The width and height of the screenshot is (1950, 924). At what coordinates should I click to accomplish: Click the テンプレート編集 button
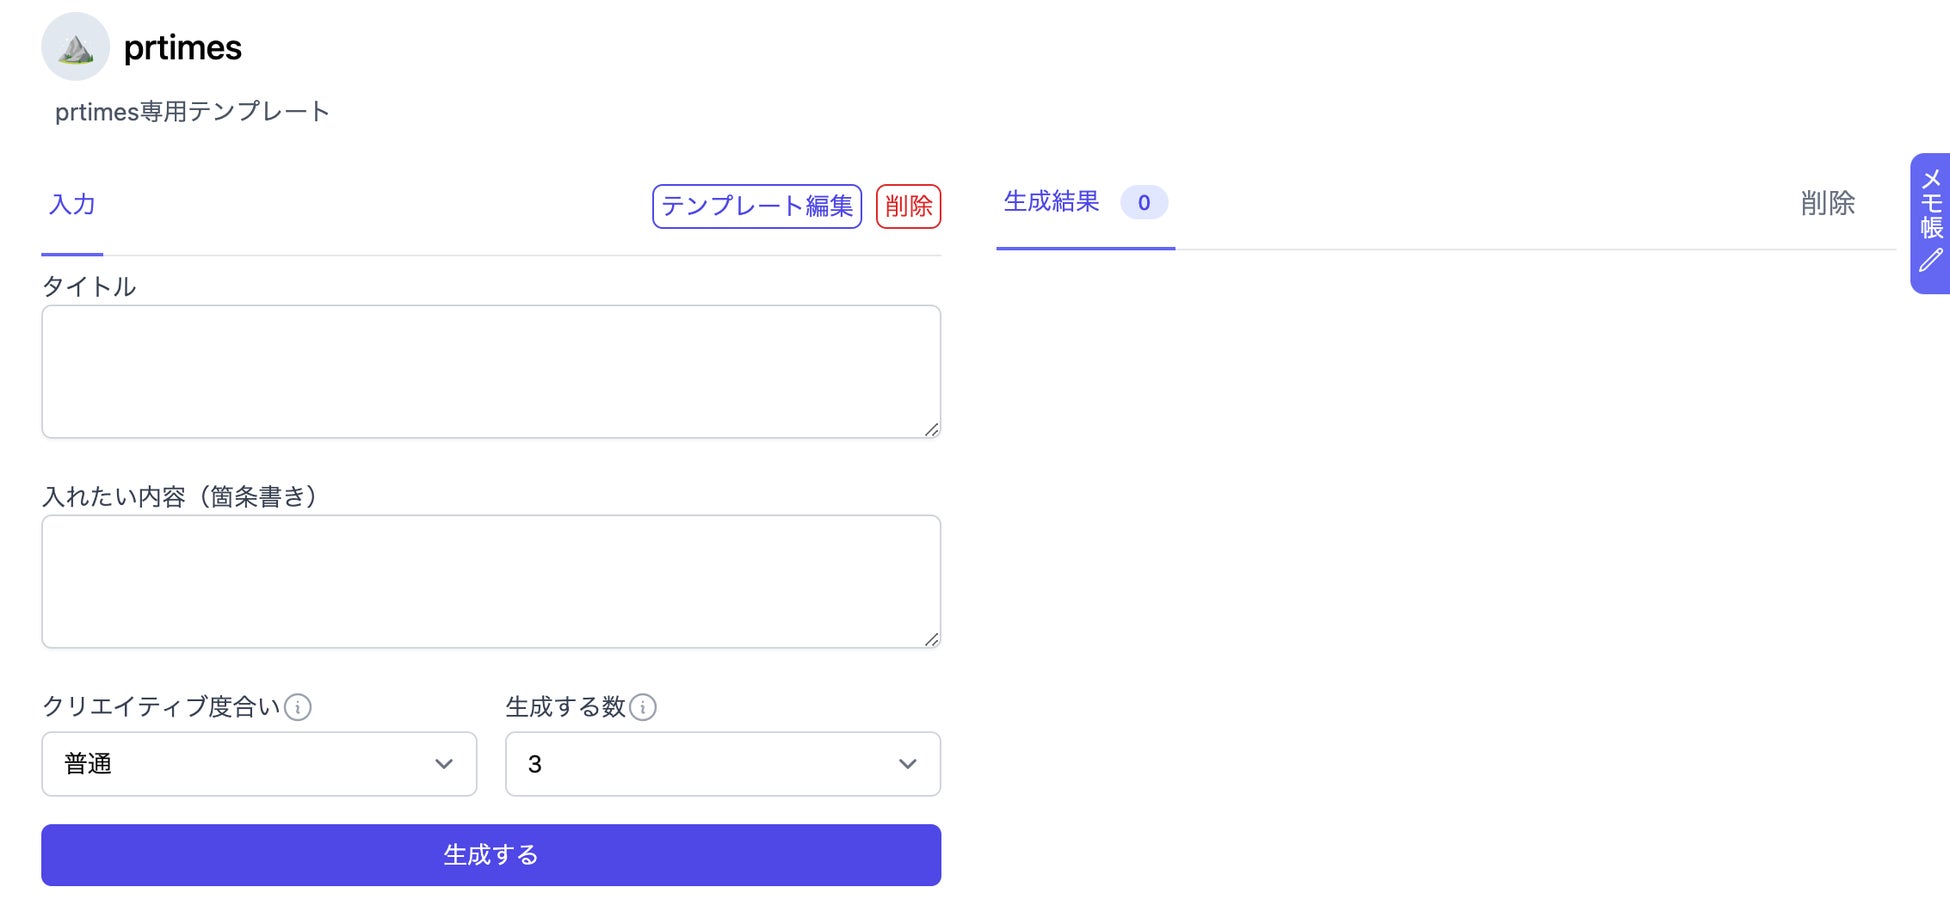click(x=757, y=206)
